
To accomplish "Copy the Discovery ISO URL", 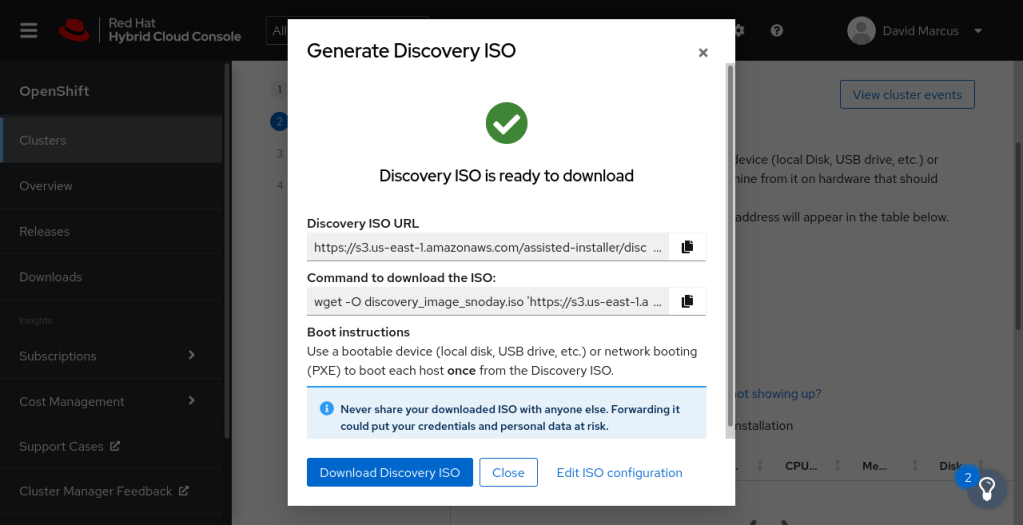I will pos(687,247).
